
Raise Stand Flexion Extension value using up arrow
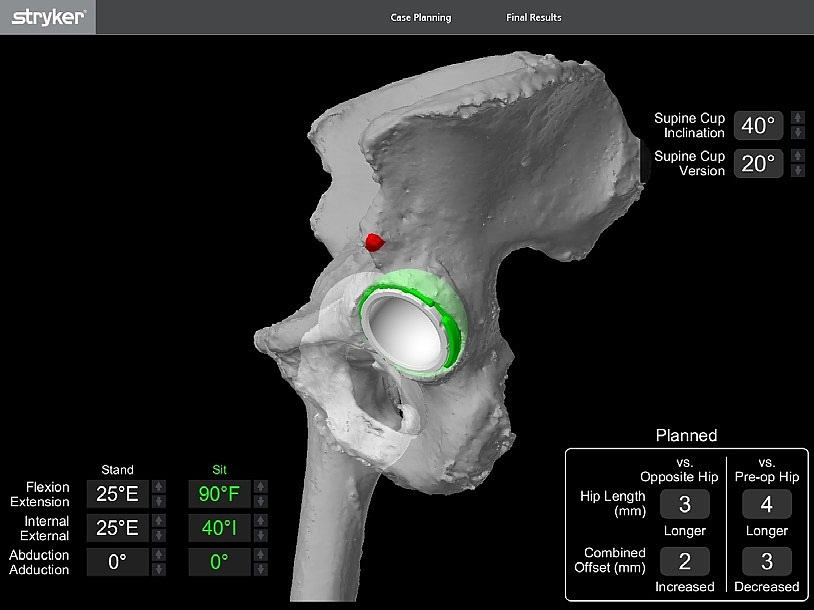pos(158,487)
